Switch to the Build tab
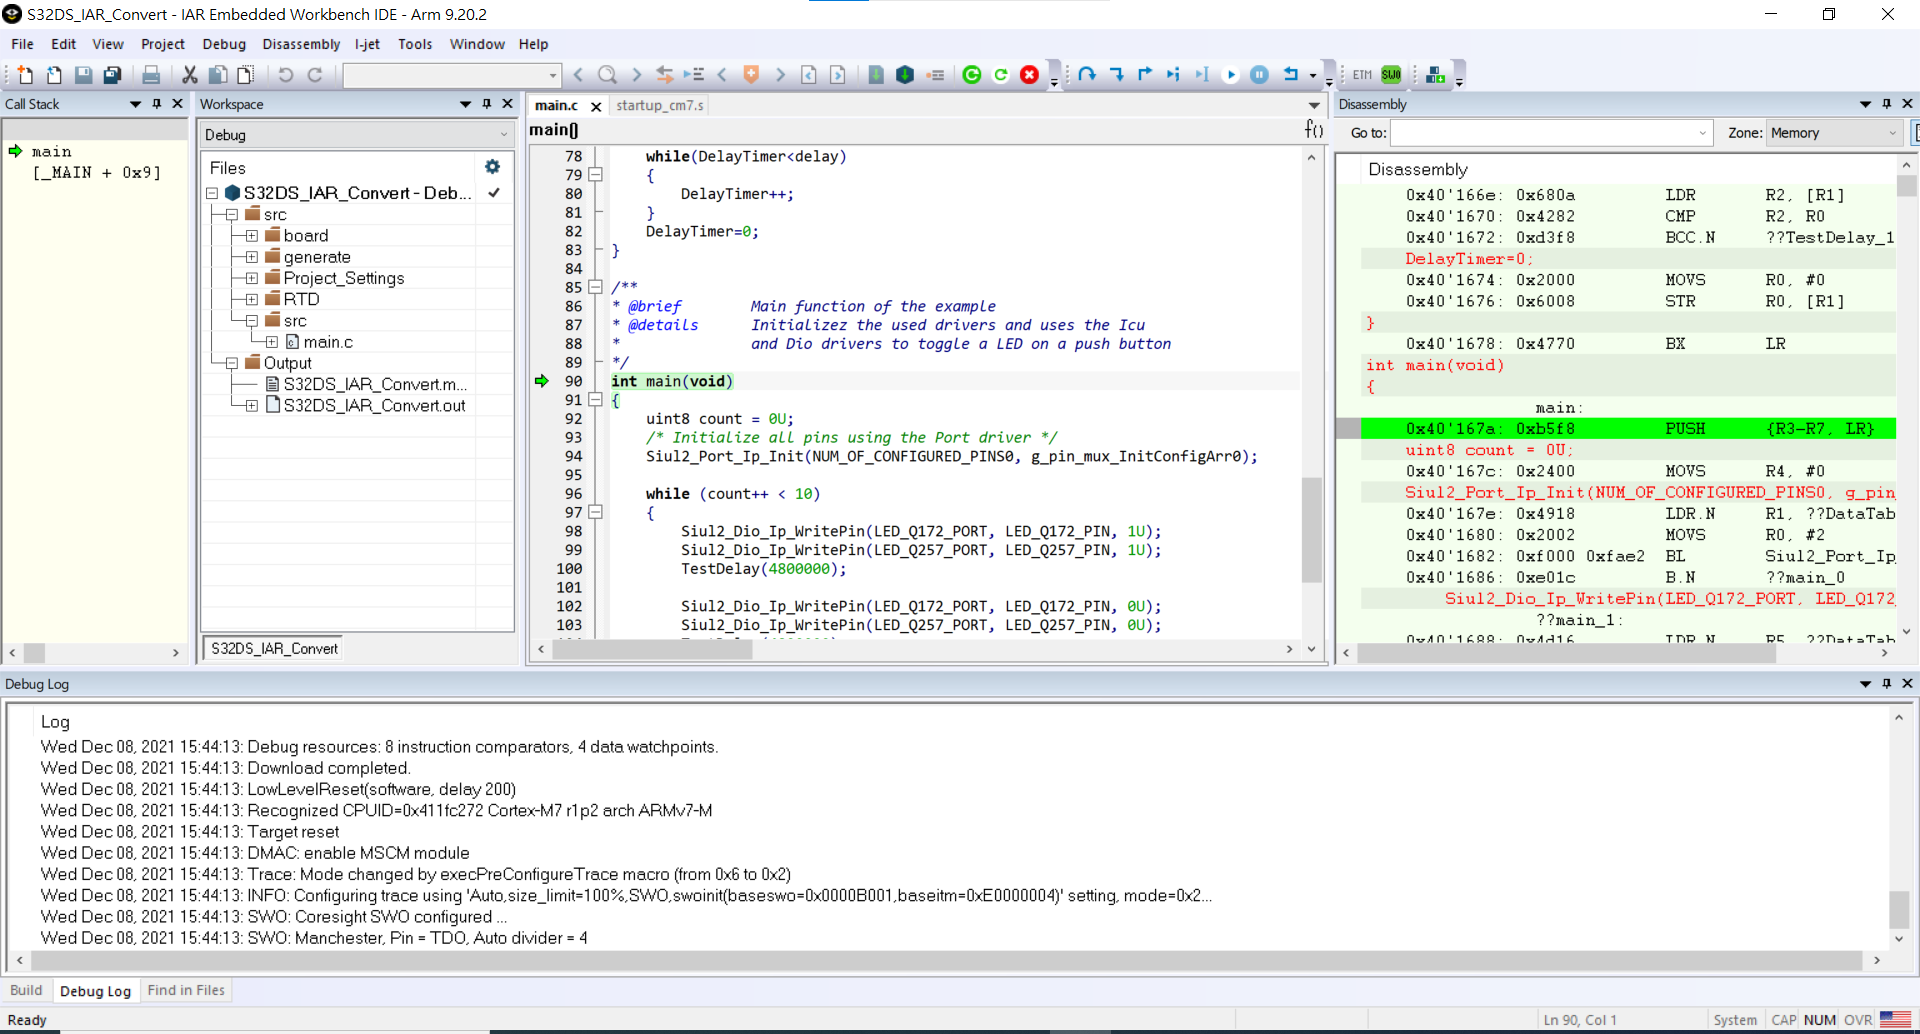1920x1034 pixels. click(26, 990)
